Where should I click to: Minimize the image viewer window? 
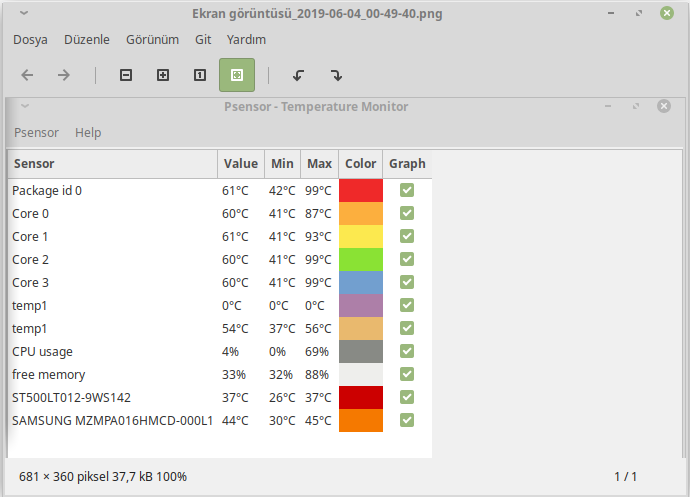click(x=611, y=13)
